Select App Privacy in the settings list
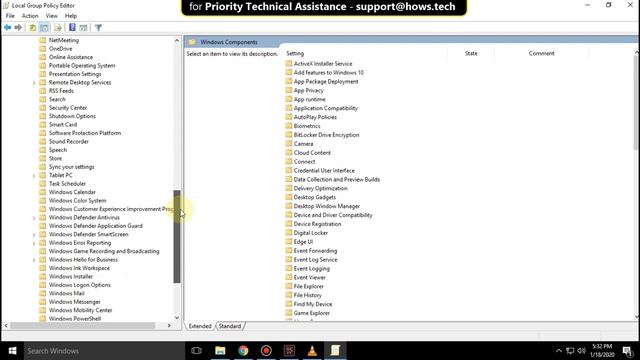This screenshot has height=360, width=640. (308, 90)
